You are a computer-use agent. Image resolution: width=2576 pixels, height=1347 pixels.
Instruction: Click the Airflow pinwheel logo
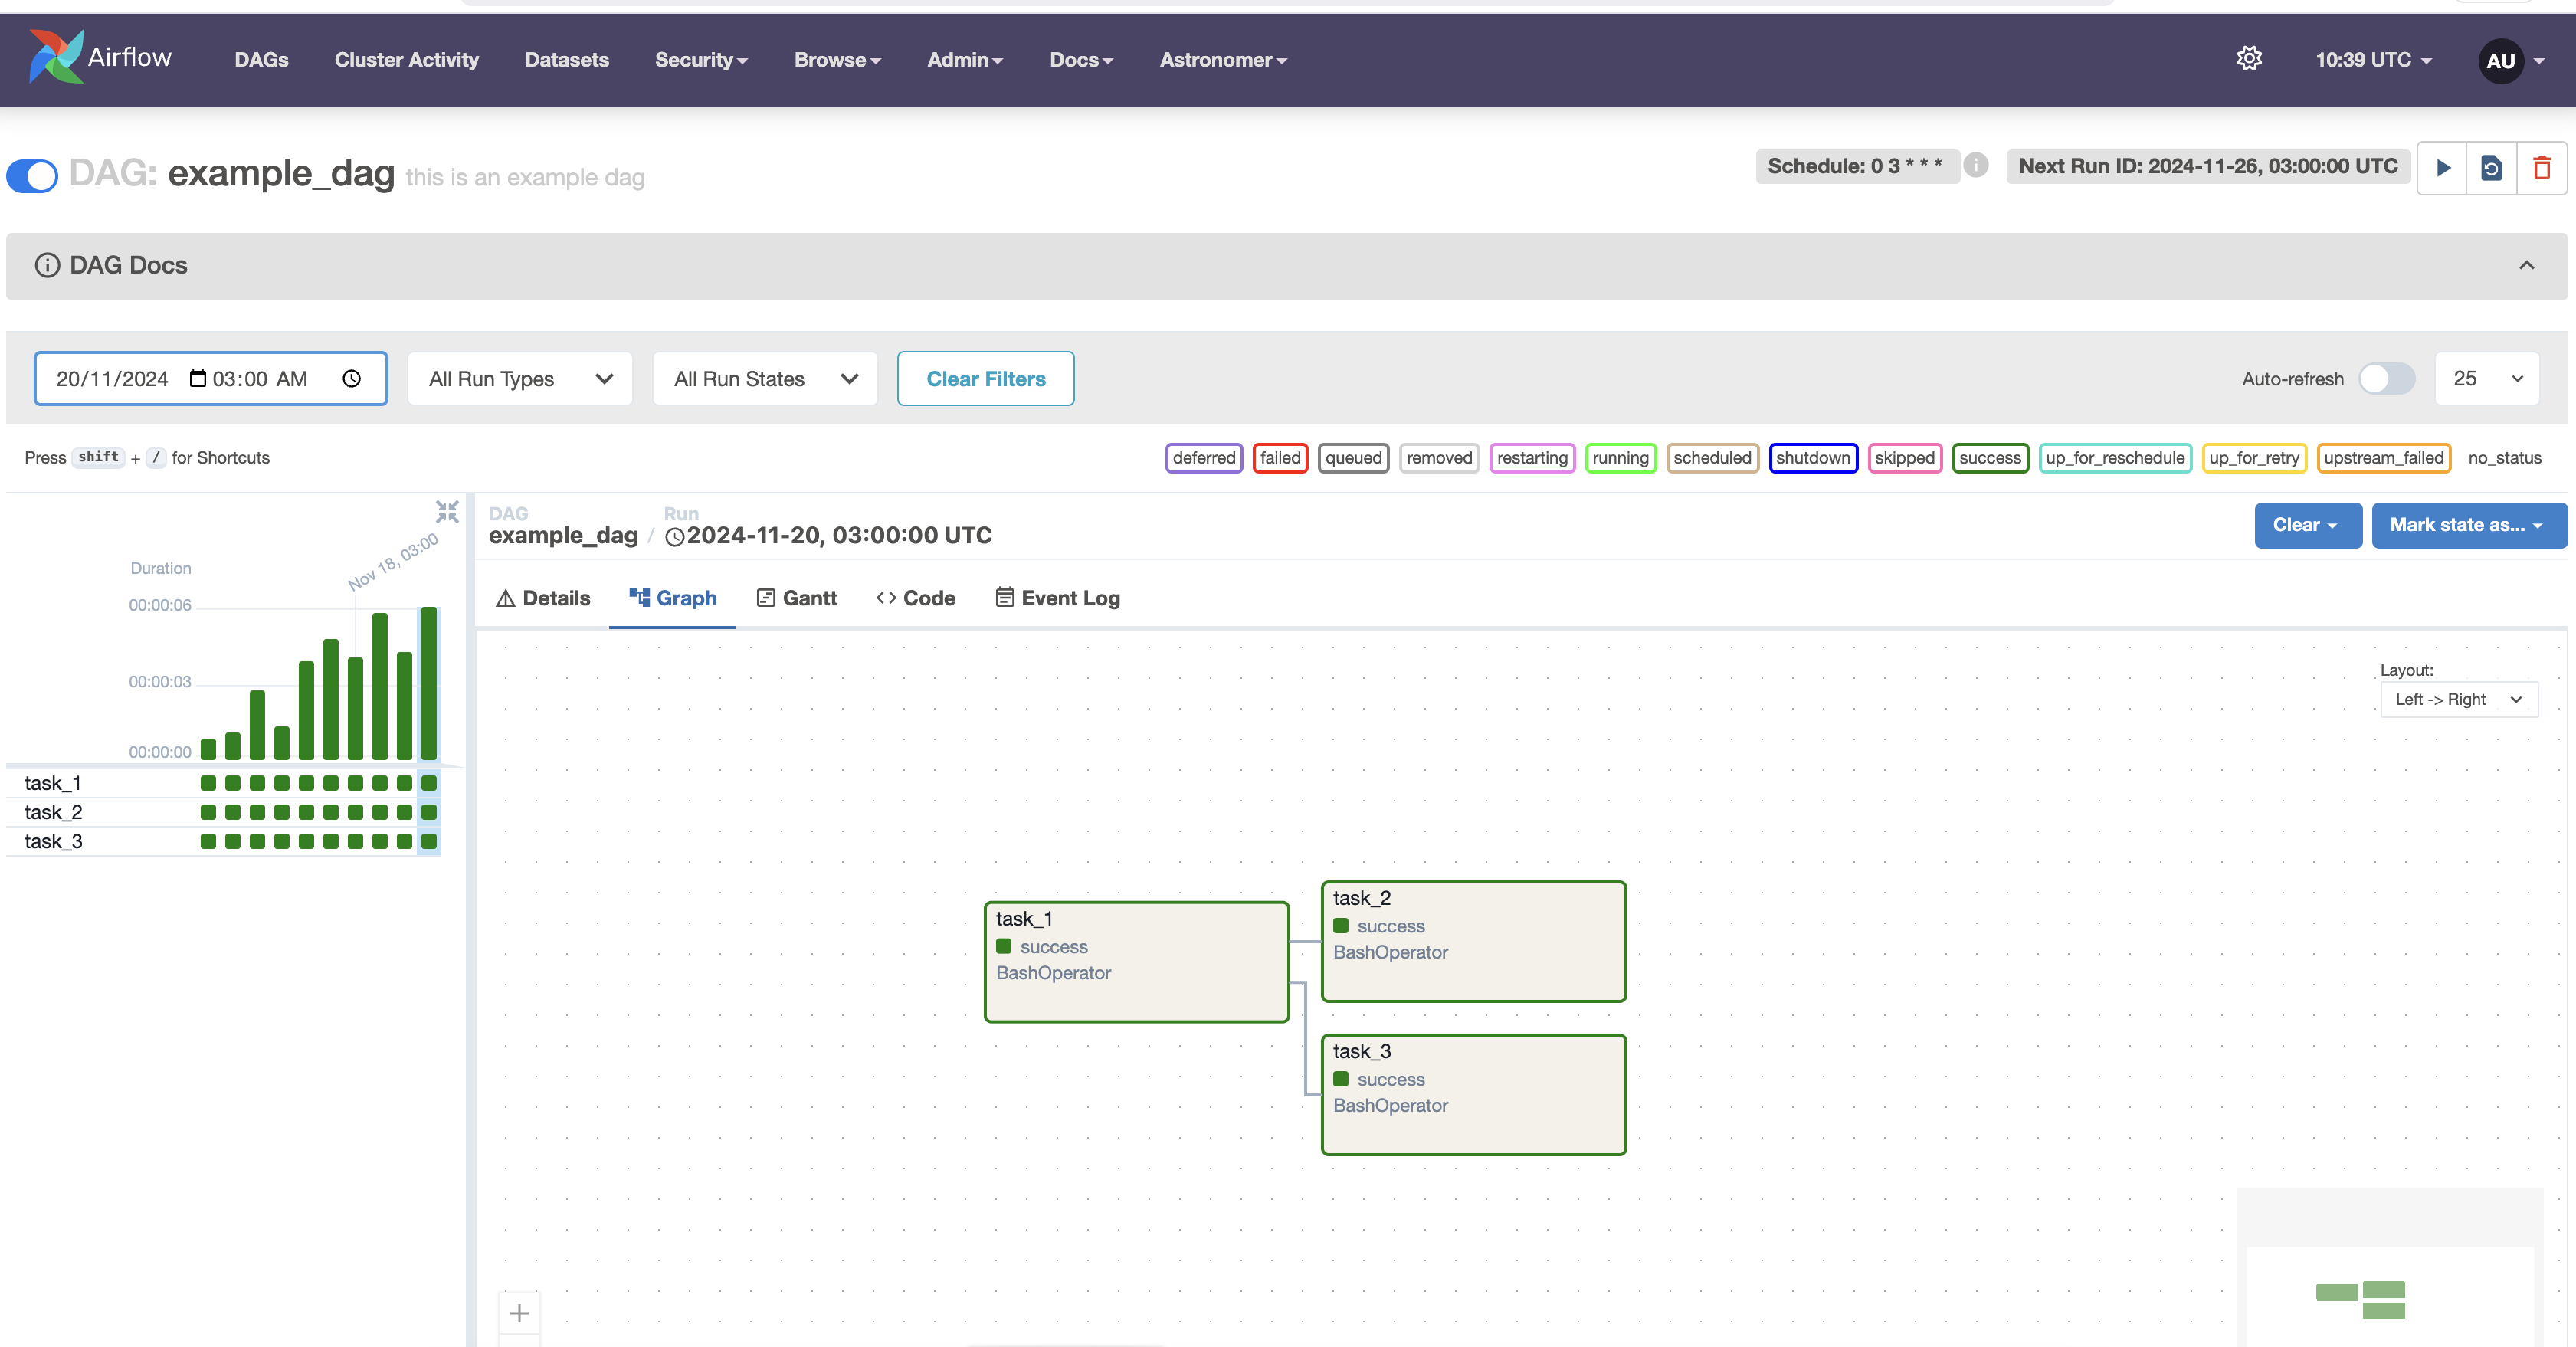click(x=56, y=57)
